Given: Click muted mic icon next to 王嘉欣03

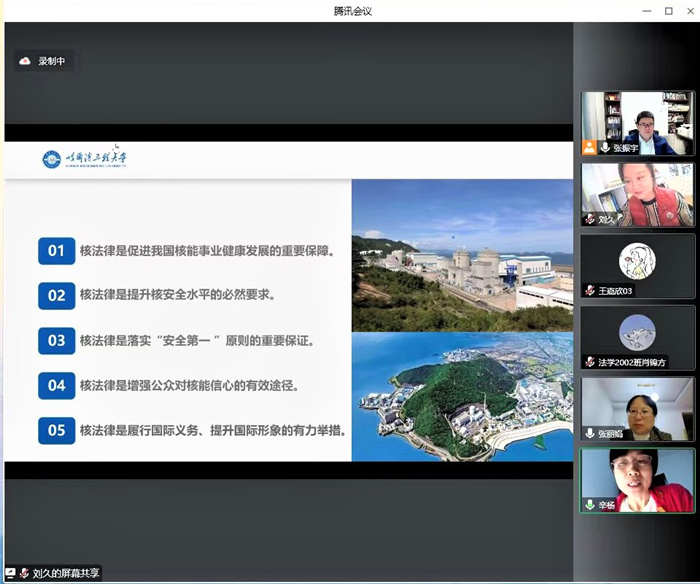Looking at the screenshot, I should click(590, 290).
